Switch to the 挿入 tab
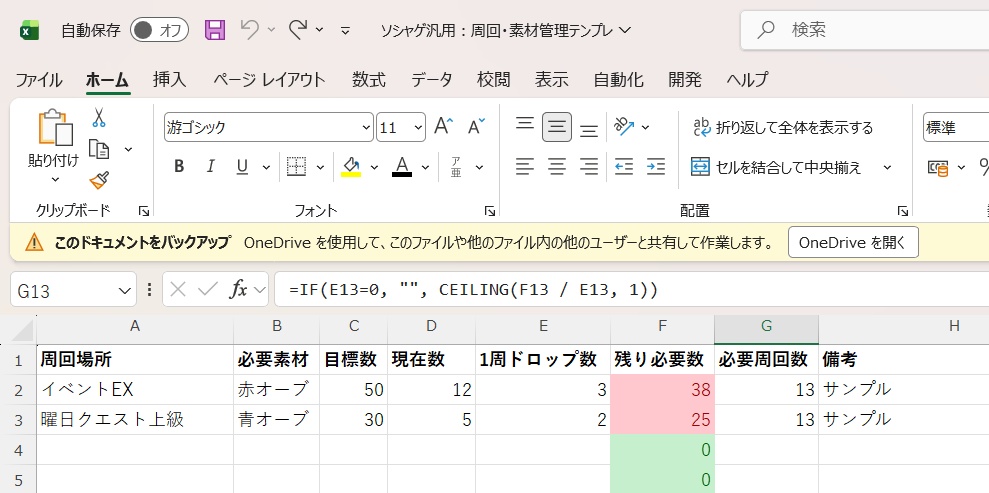This screenshot has height=493, width=989. pos(170,80)
